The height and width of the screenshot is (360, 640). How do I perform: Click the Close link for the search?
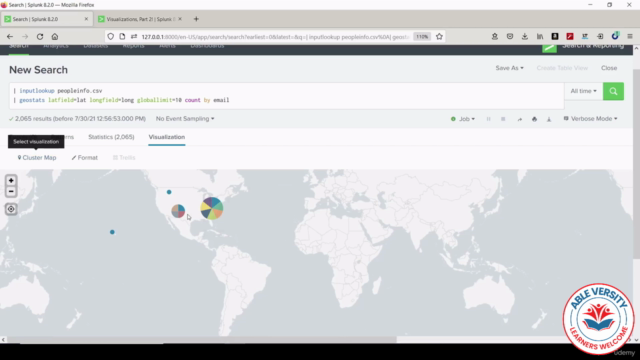point(609,68)
